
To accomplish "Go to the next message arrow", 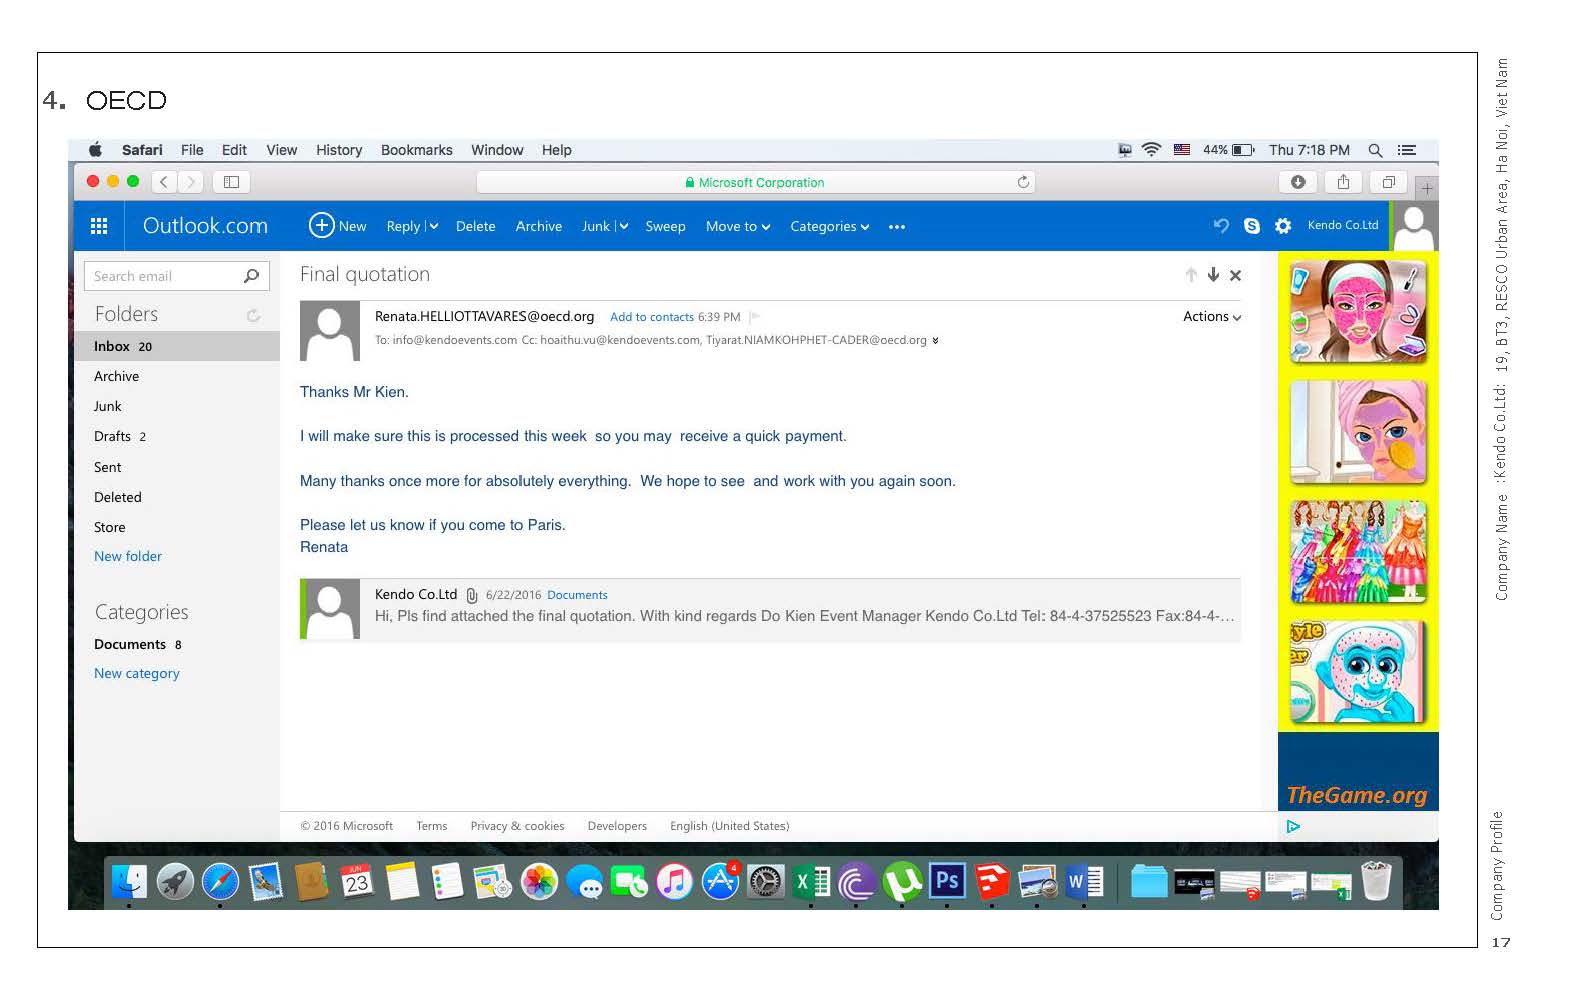I will [1213, 275].
